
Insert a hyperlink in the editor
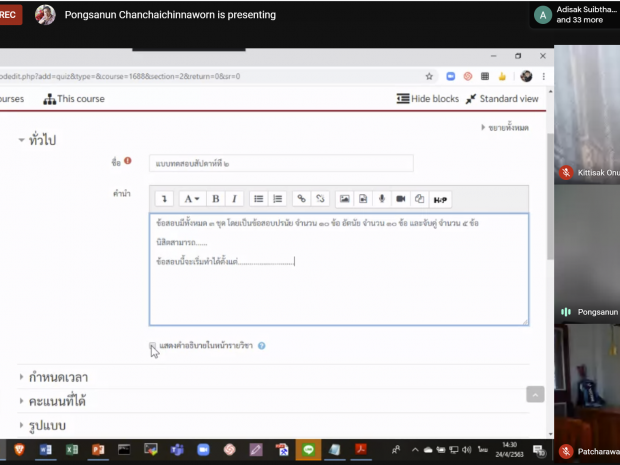coord(301,199)
